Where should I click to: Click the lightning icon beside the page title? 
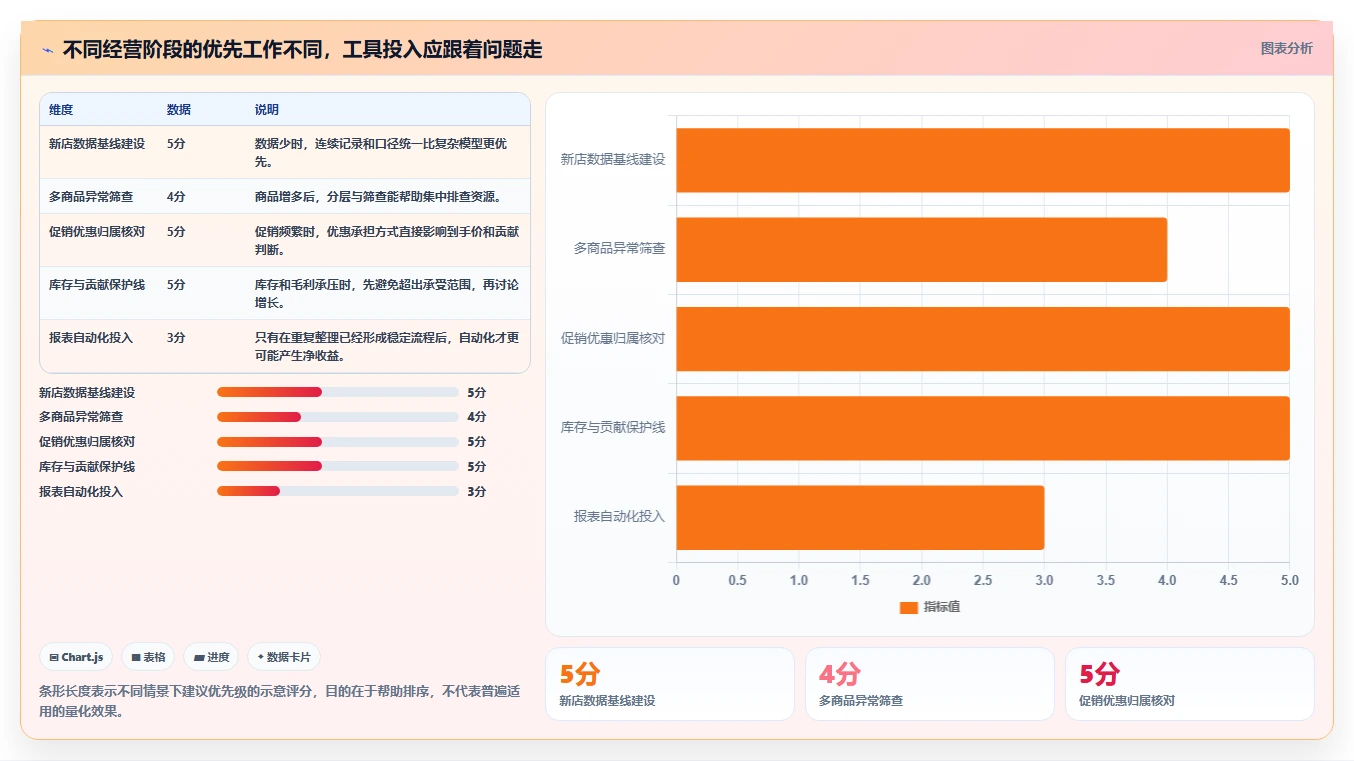point(48,50)
